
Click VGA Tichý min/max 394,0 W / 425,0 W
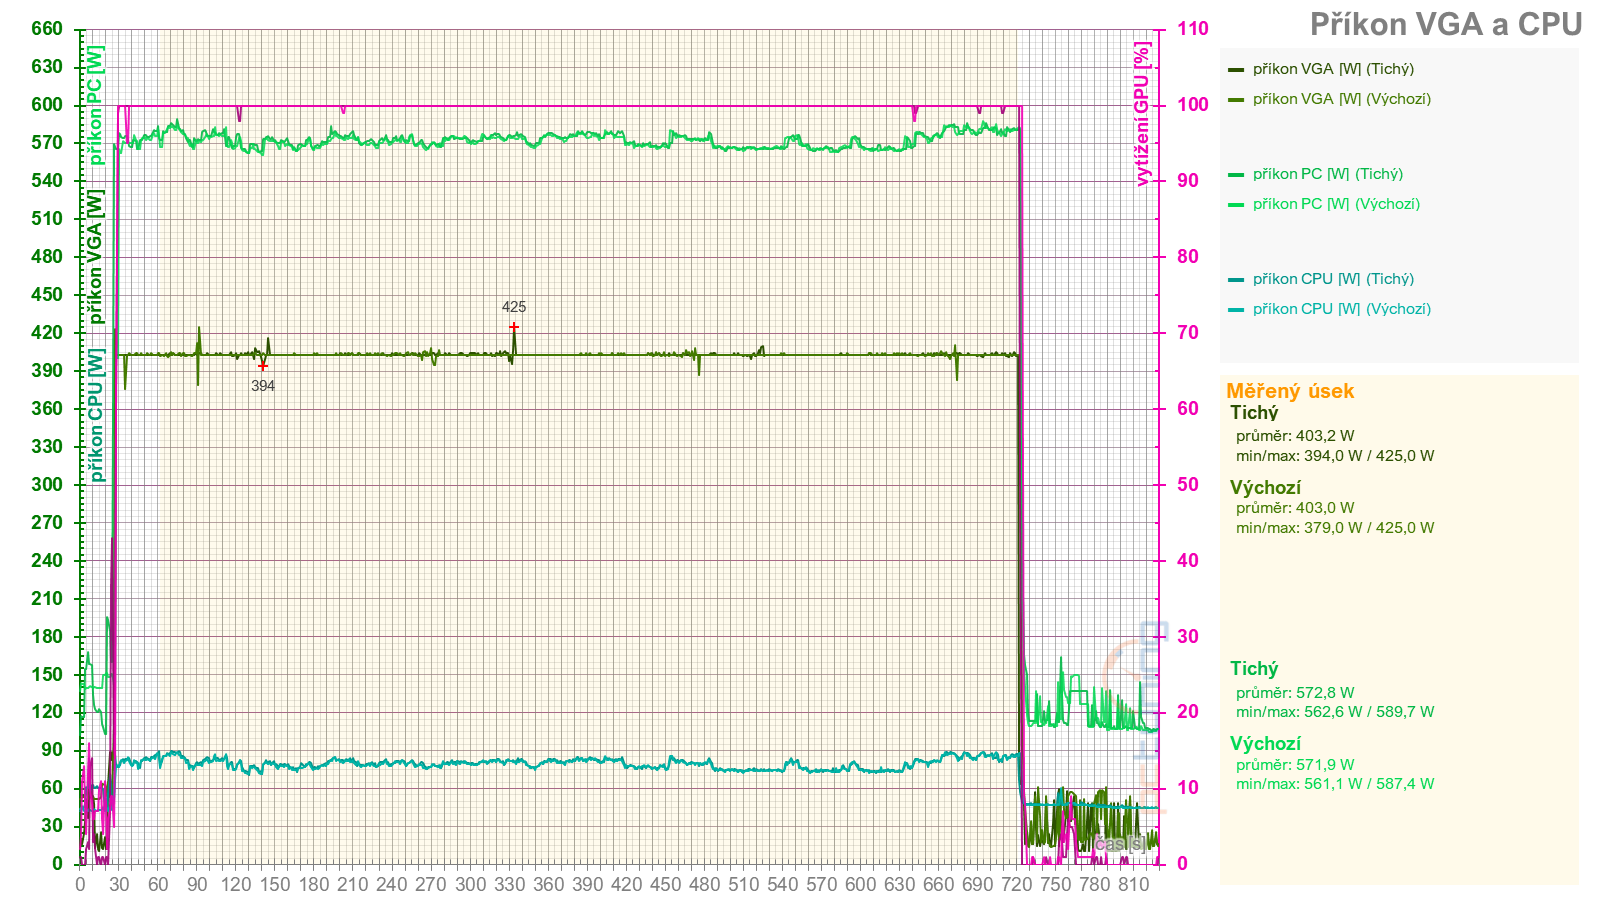pos(1335,456)
